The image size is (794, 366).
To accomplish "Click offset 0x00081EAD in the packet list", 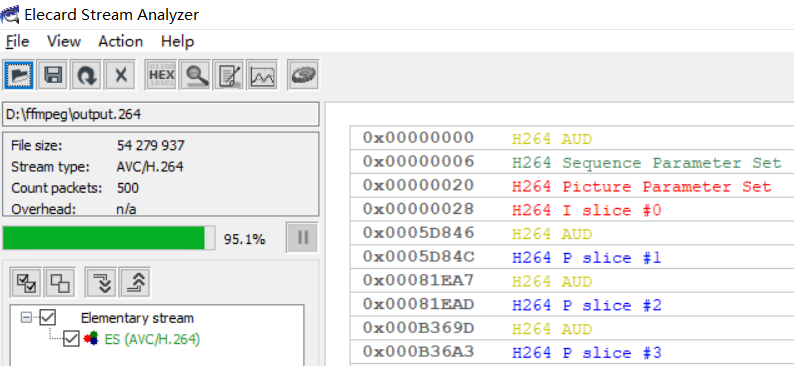I will point(418,305).
